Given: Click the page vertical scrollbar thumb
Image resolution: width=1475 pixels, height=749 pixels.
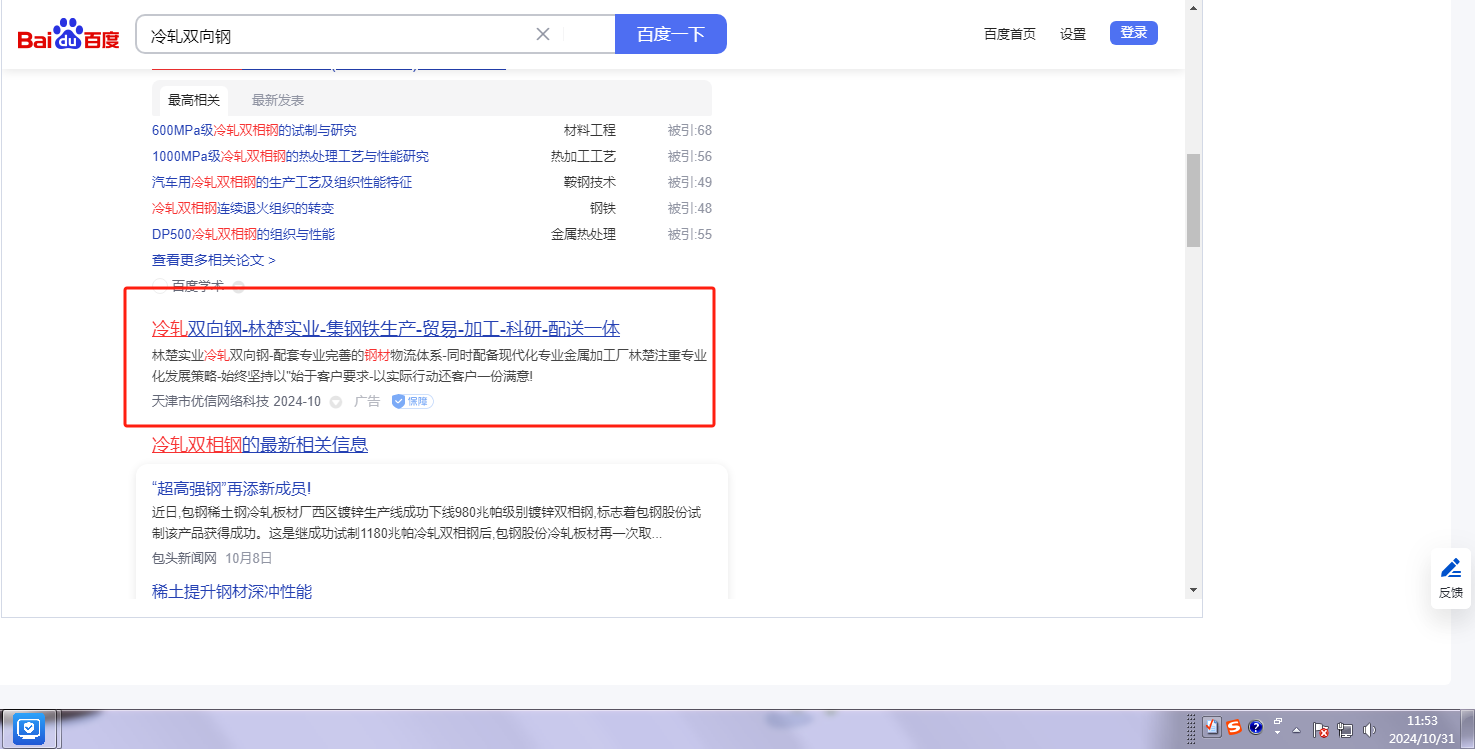Looking at the screenshot, I should pos(1193,200).
